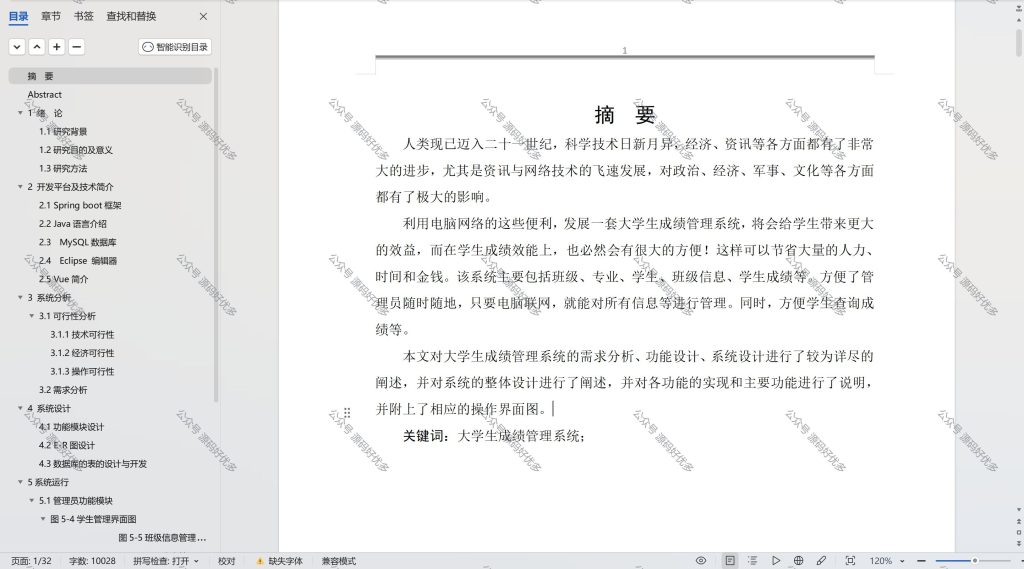1024x569 pixels.
Task: Go to 2.5 Vue 简介
Action: (x=63, y=279)
